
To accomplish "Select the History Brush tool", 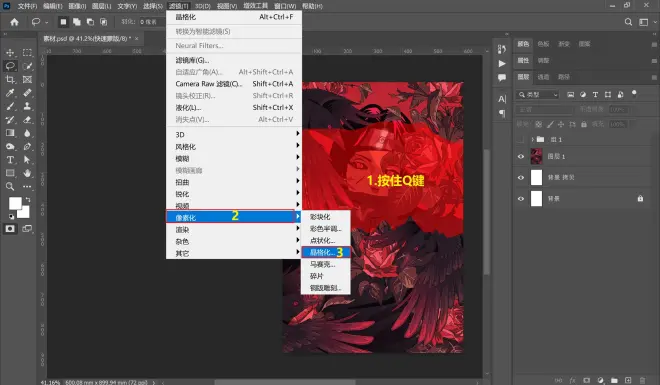I will click(x=10, y=120).
